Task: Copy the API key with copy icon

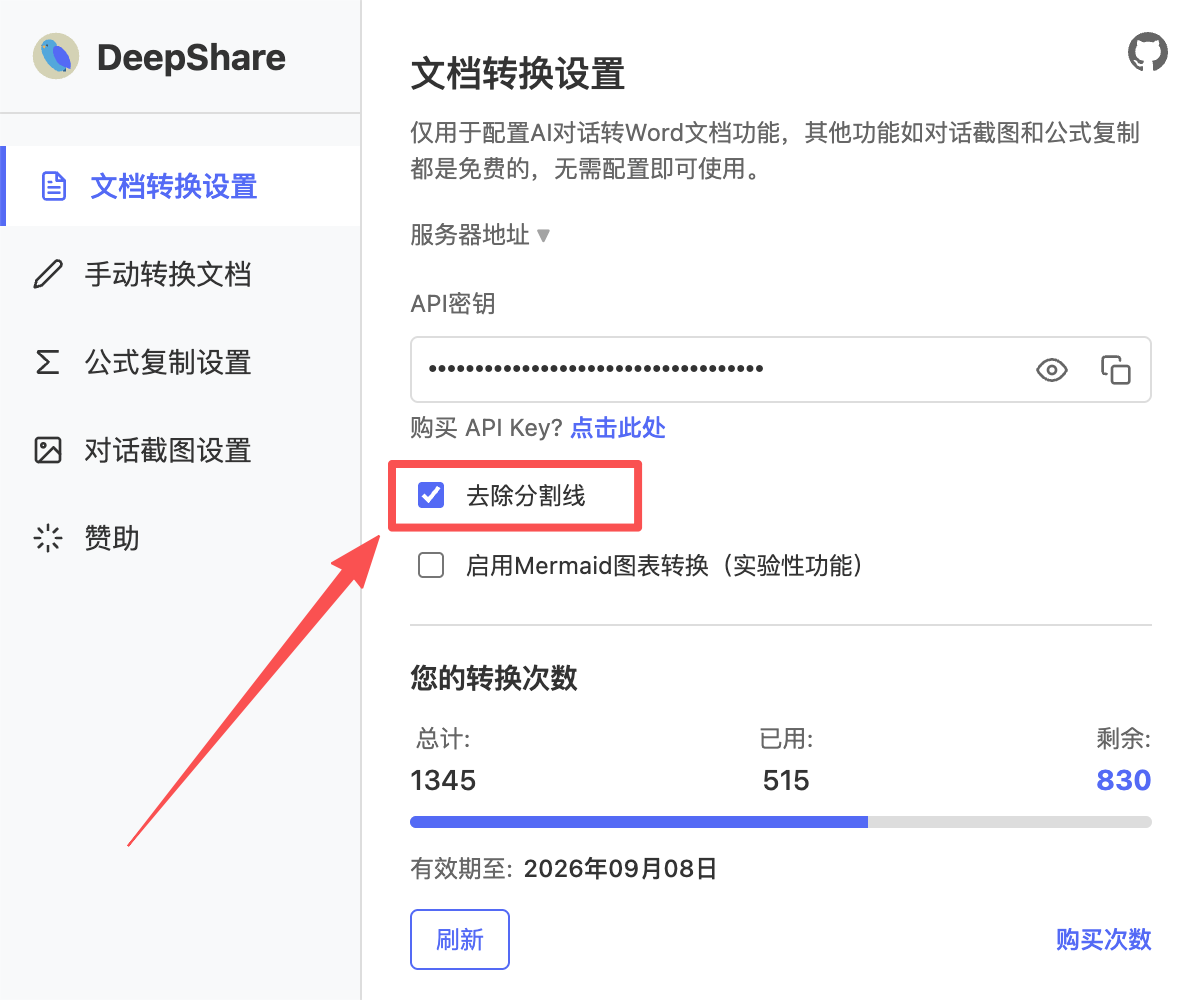Action: click(x=1115, y=370)
